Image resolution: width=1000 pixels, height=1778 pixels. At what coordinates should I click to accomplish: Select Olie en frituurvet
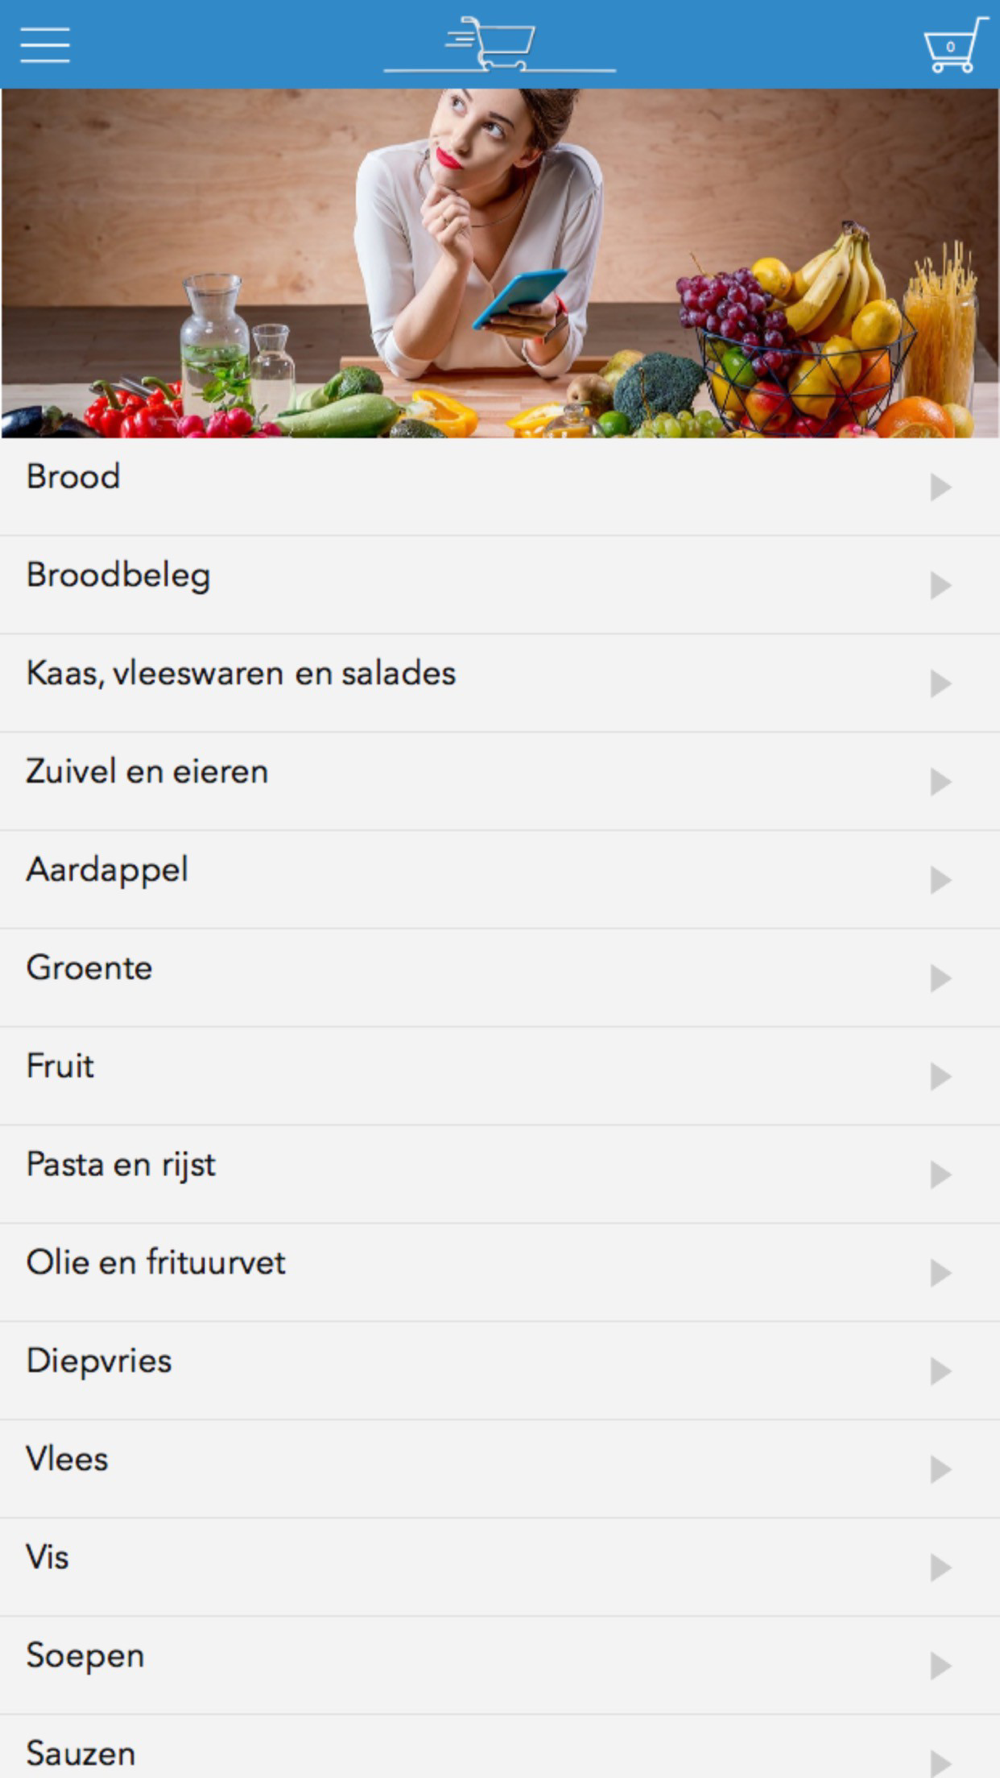click(500, 1272)
